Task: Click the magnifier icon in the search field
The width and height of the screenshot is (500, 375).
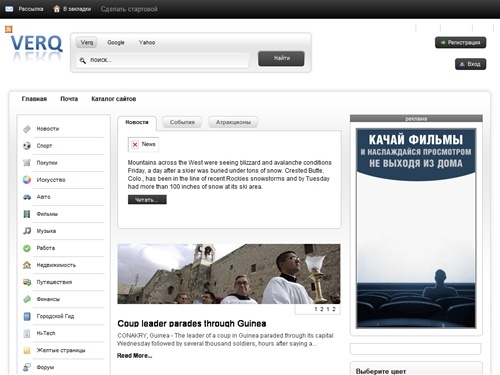Action: click(82, 60)
